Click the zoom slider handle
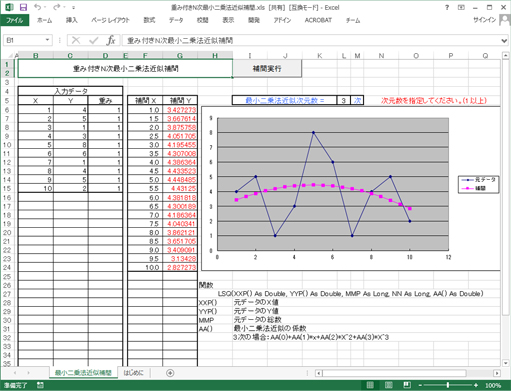This screenshot has width=511, height=391. [x=448, y=385]
